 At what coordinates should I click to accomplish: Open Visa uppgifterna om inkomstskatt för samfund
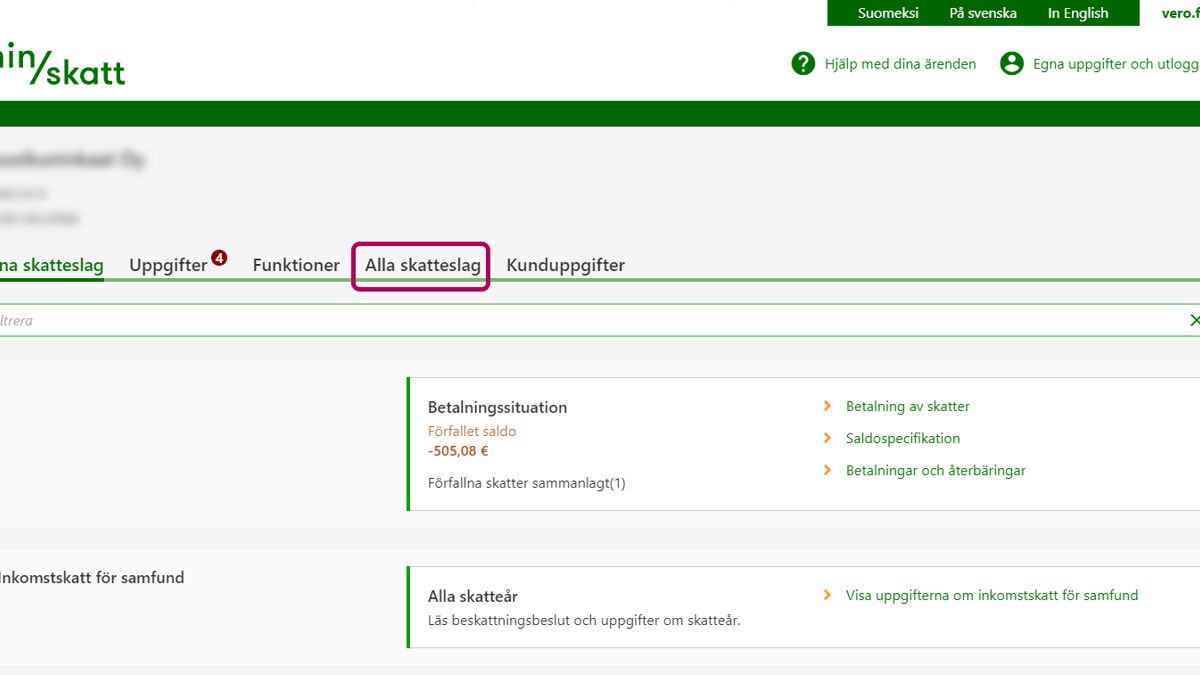click(991, 595)
